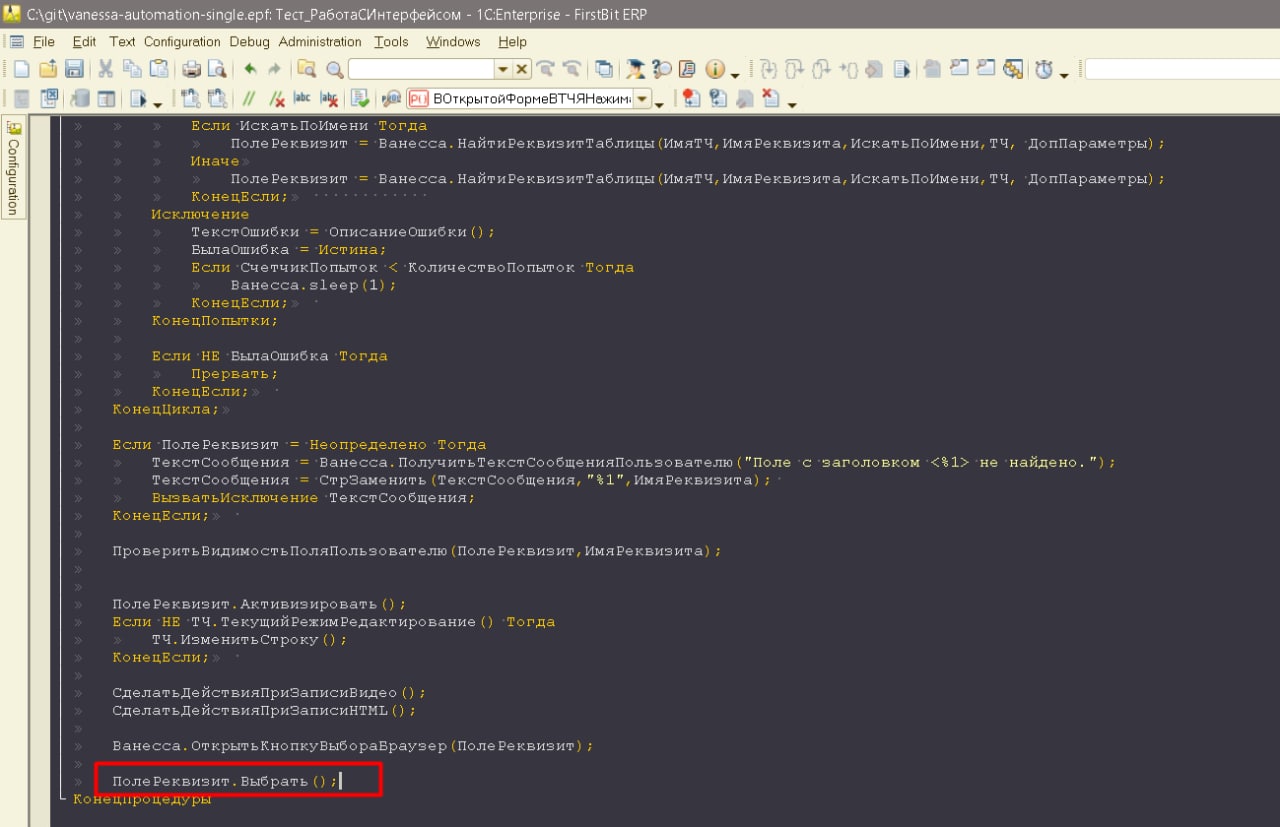Open the Debug menu
The image size is (1280, 827).
[249, 42]
